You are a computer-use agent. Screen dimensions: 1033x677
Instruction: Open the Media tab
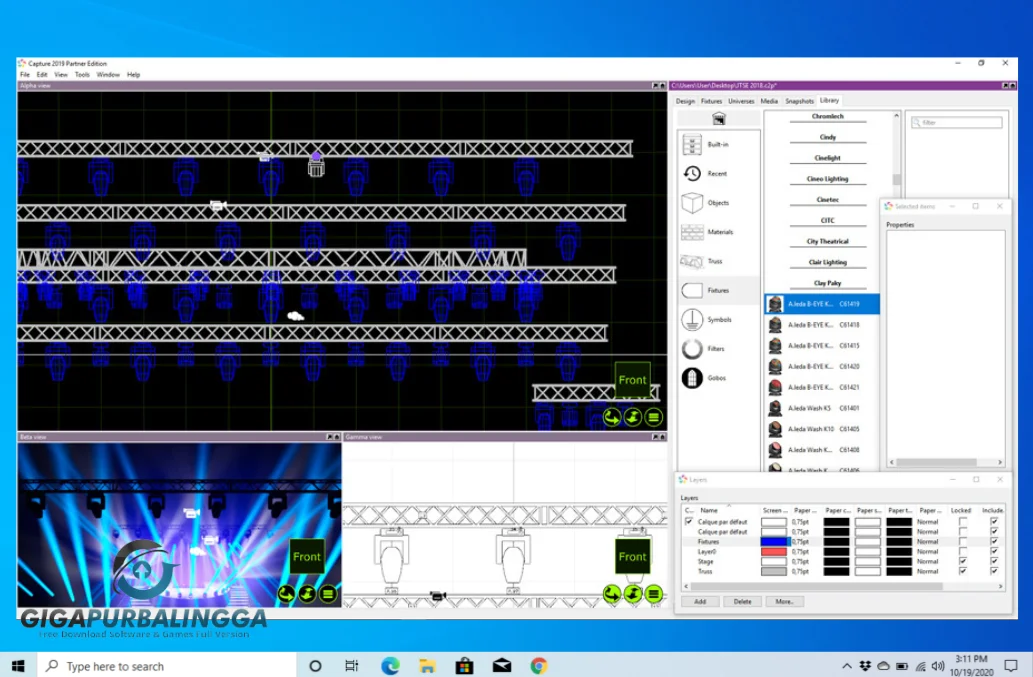point(769,101)
